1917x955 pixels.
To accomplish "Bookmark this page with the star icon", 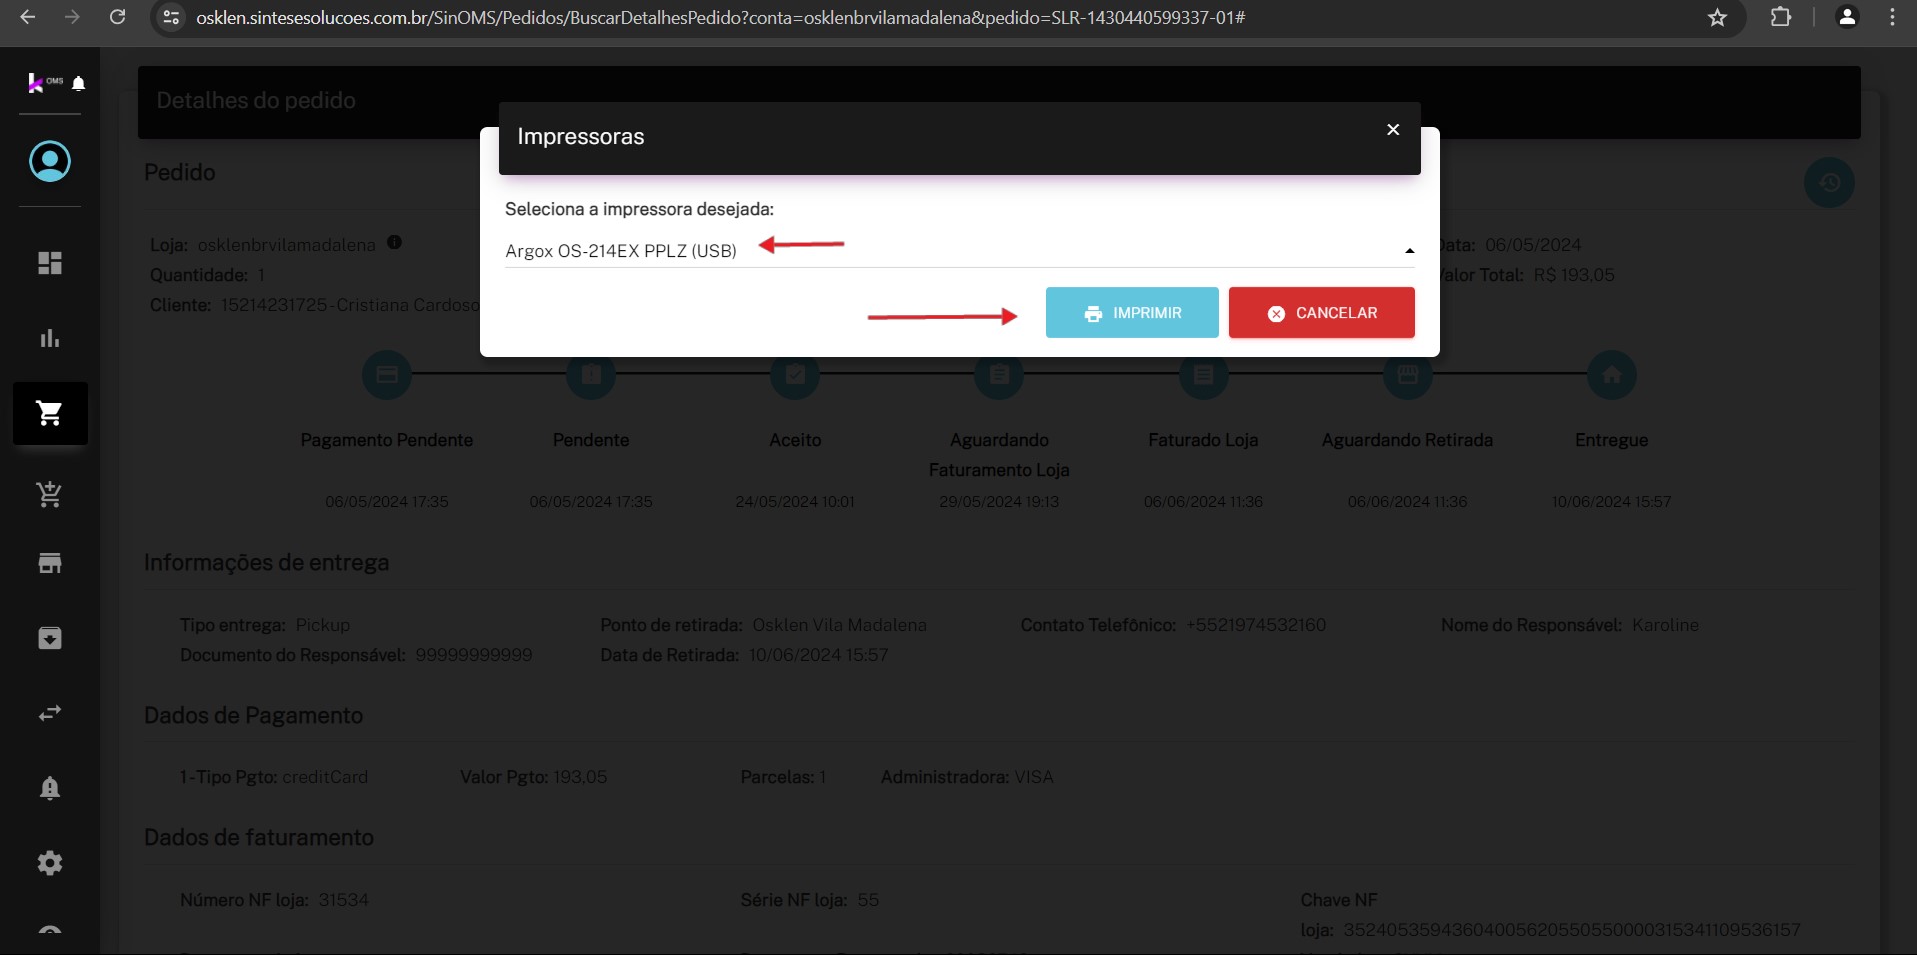I will [x=1717, y=18].
